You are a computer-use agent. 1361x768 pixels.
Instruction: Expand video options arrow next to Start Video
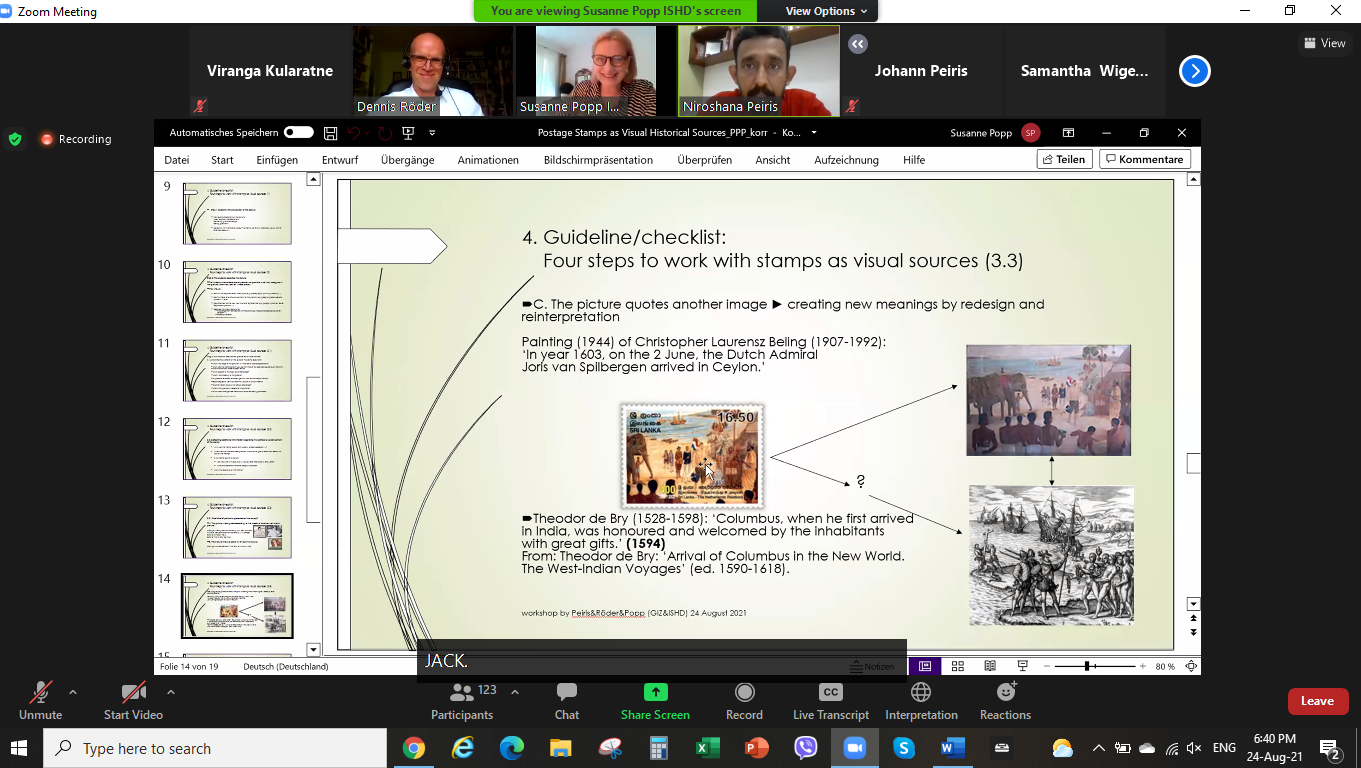point(171,692)
